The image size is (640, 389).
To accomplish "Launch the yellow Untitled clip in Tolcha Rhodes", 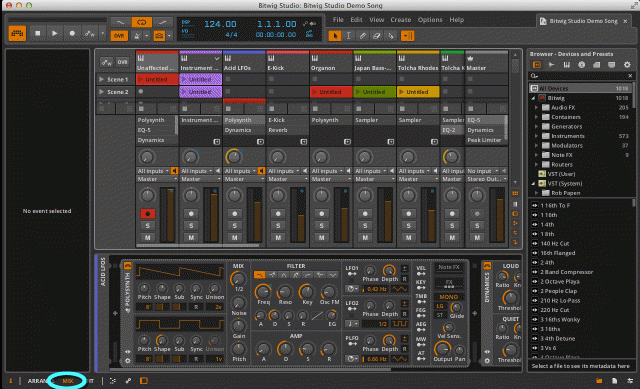I will click(x=418, y=92).
